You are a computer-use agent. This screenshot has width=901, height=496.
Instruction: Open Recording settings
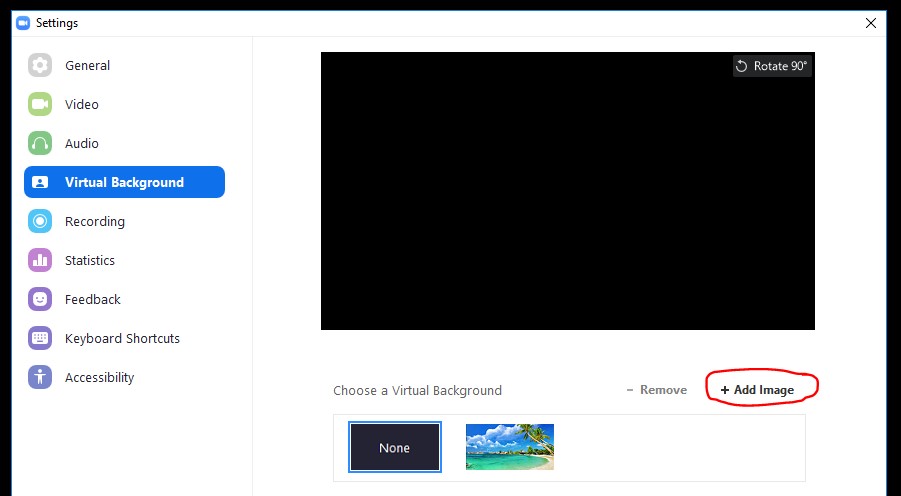124,221
